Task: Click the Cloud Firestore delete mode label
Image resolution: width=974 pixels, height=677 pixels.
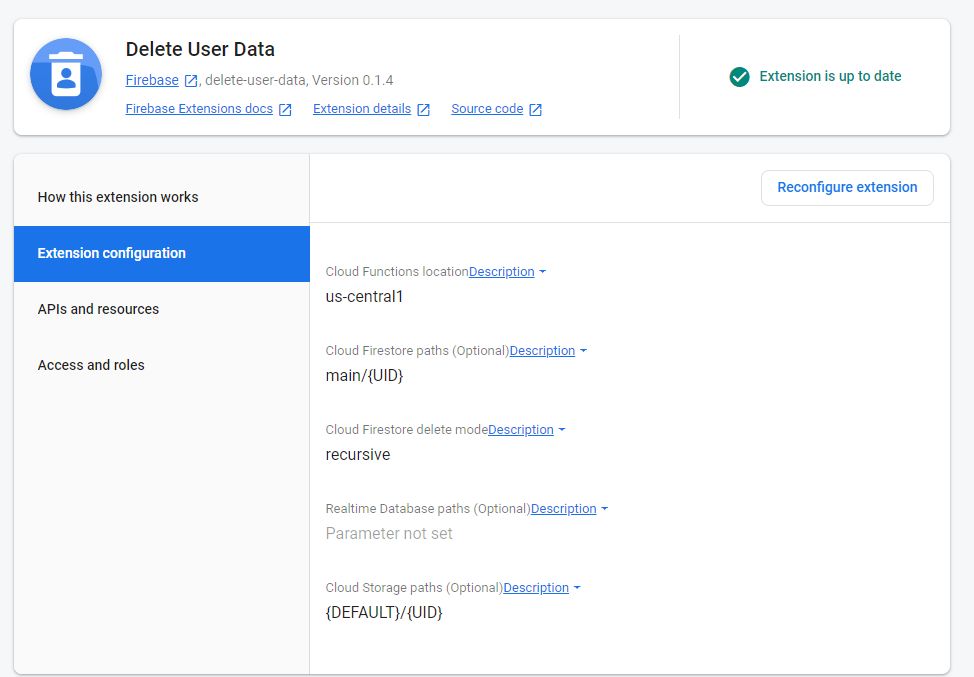Action: pyautogui.click(x=407, y=429)
